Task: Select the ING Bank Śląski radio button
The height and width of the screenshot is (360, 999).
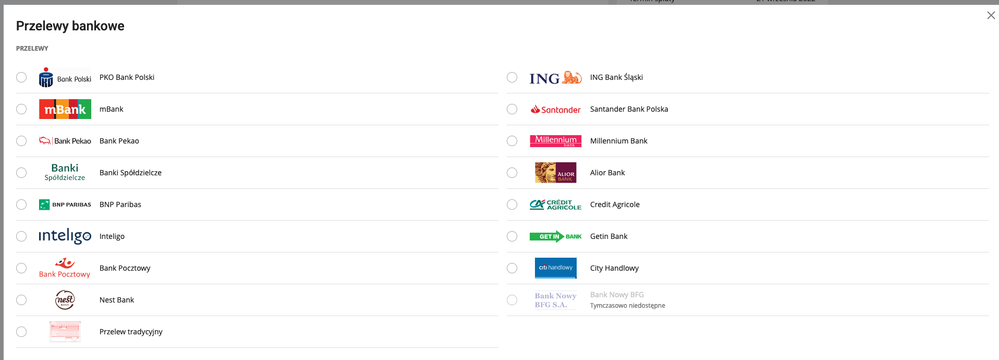Action: click(x=512, y=77)
